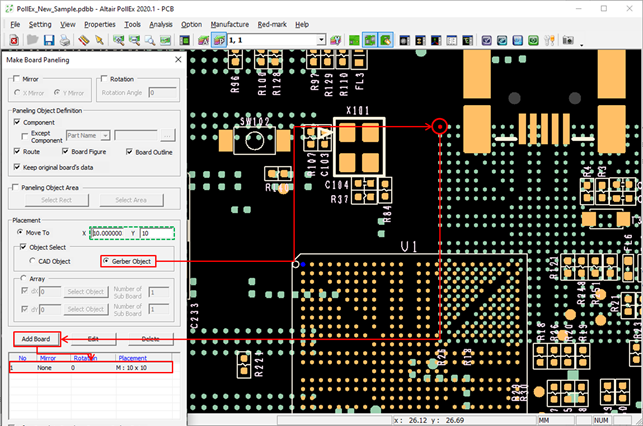The width and height of the screenshot is (643, 426).
Task: Expand the Part Name dropdown
Action: 104,135
